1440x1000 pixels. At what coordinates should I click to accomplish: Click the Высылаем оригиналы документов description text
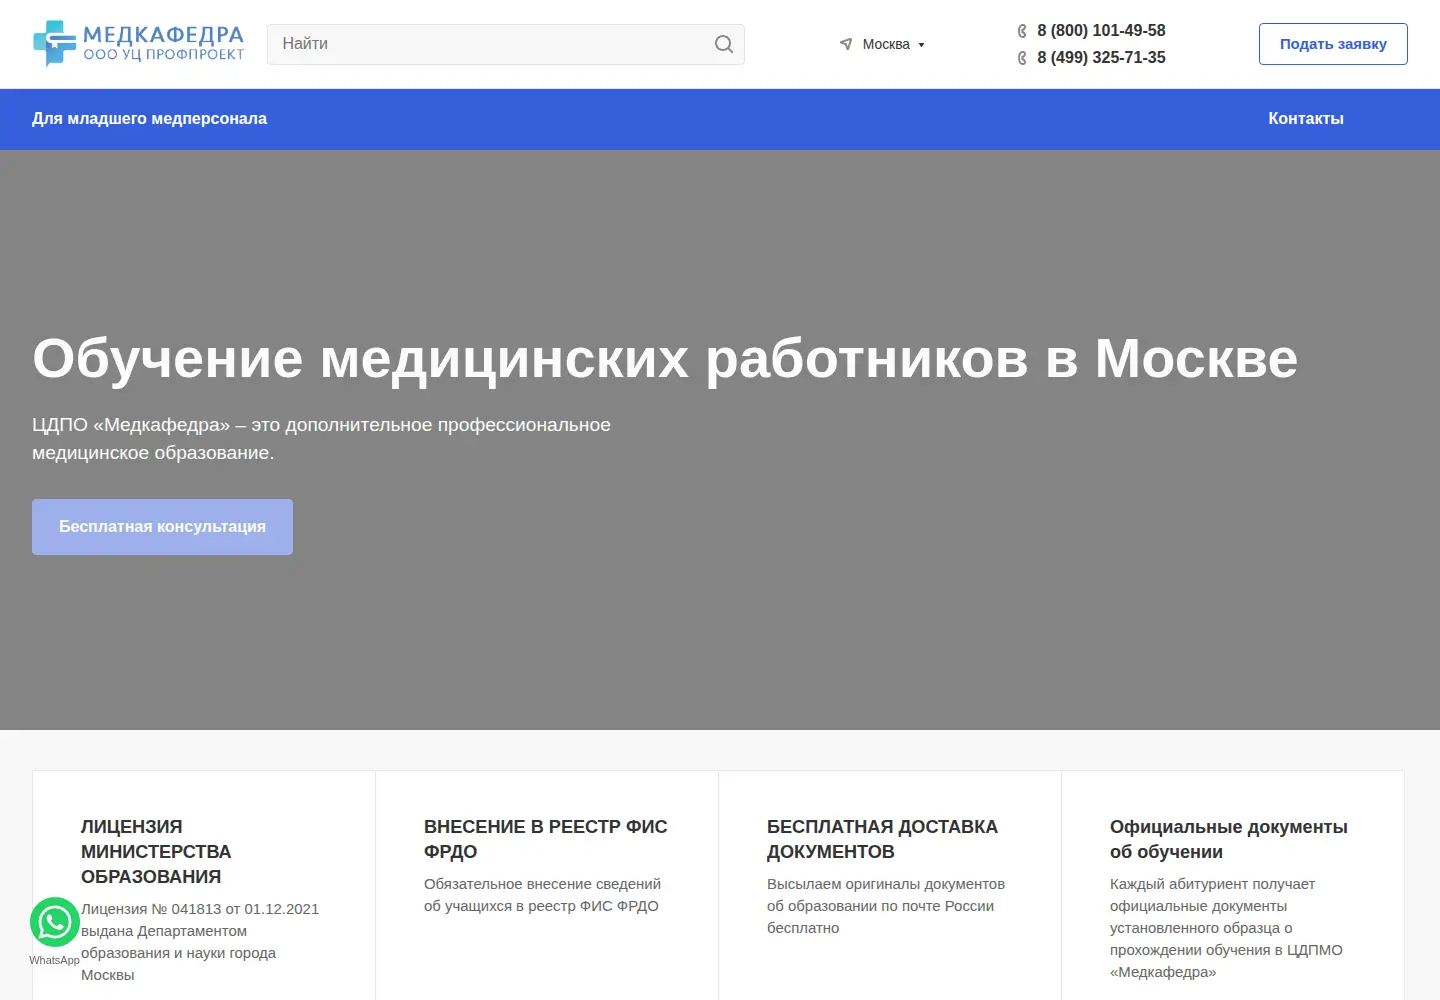pos(886,906)
